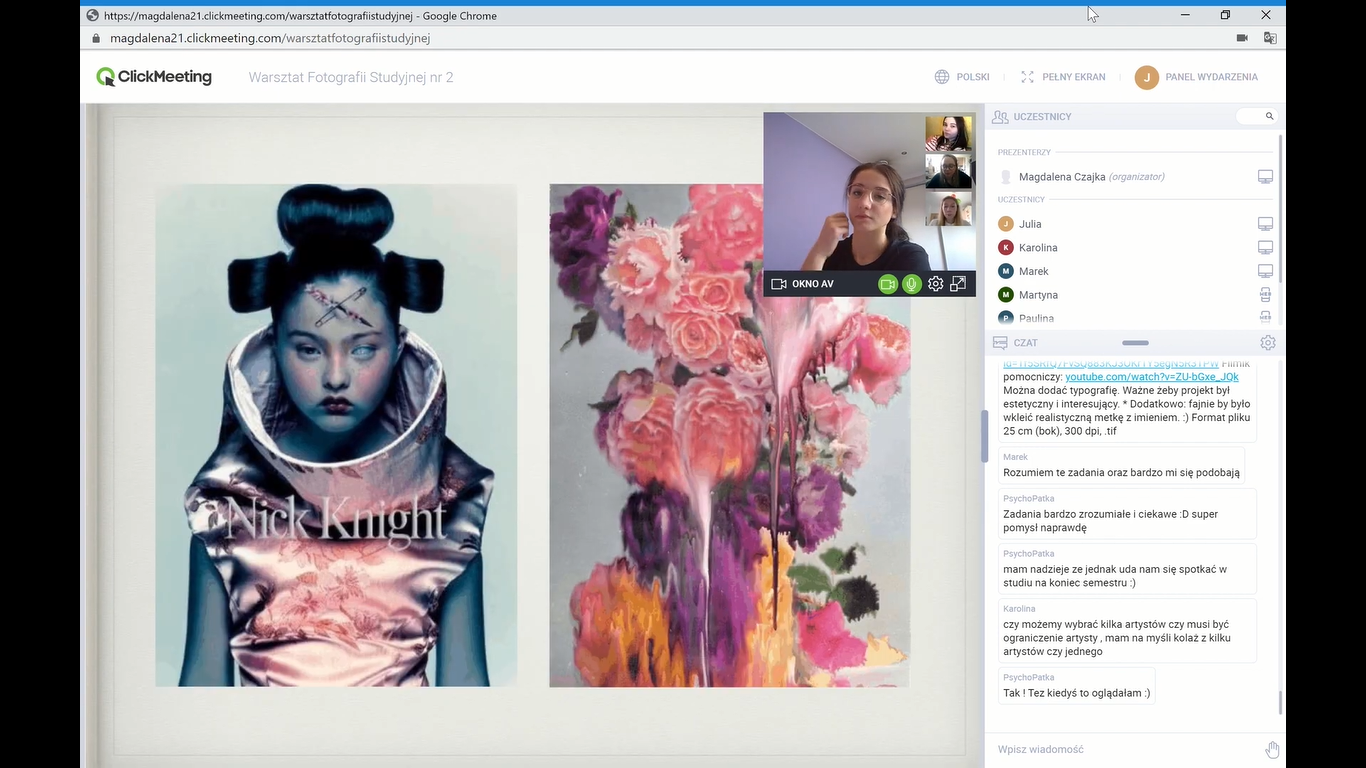Click the Uczestnicy panel header
1366x768 pixels.
click(1042, 117)
